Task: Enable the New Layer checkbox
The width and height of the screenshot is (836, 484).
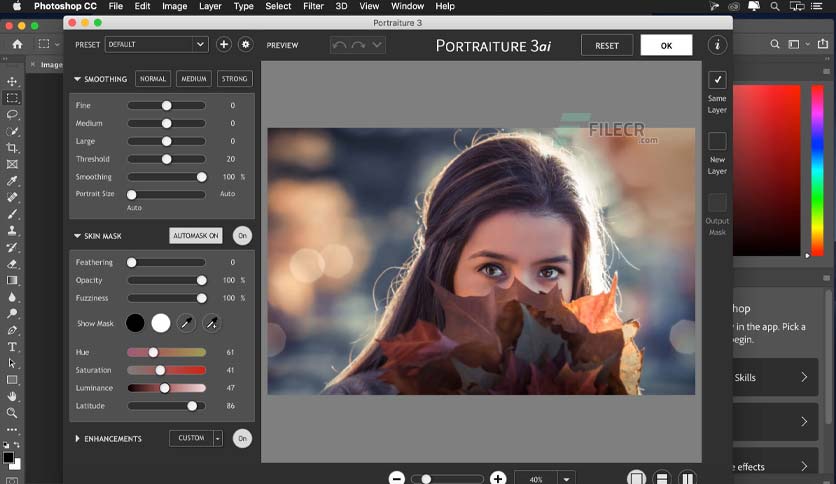Action: 717,141
